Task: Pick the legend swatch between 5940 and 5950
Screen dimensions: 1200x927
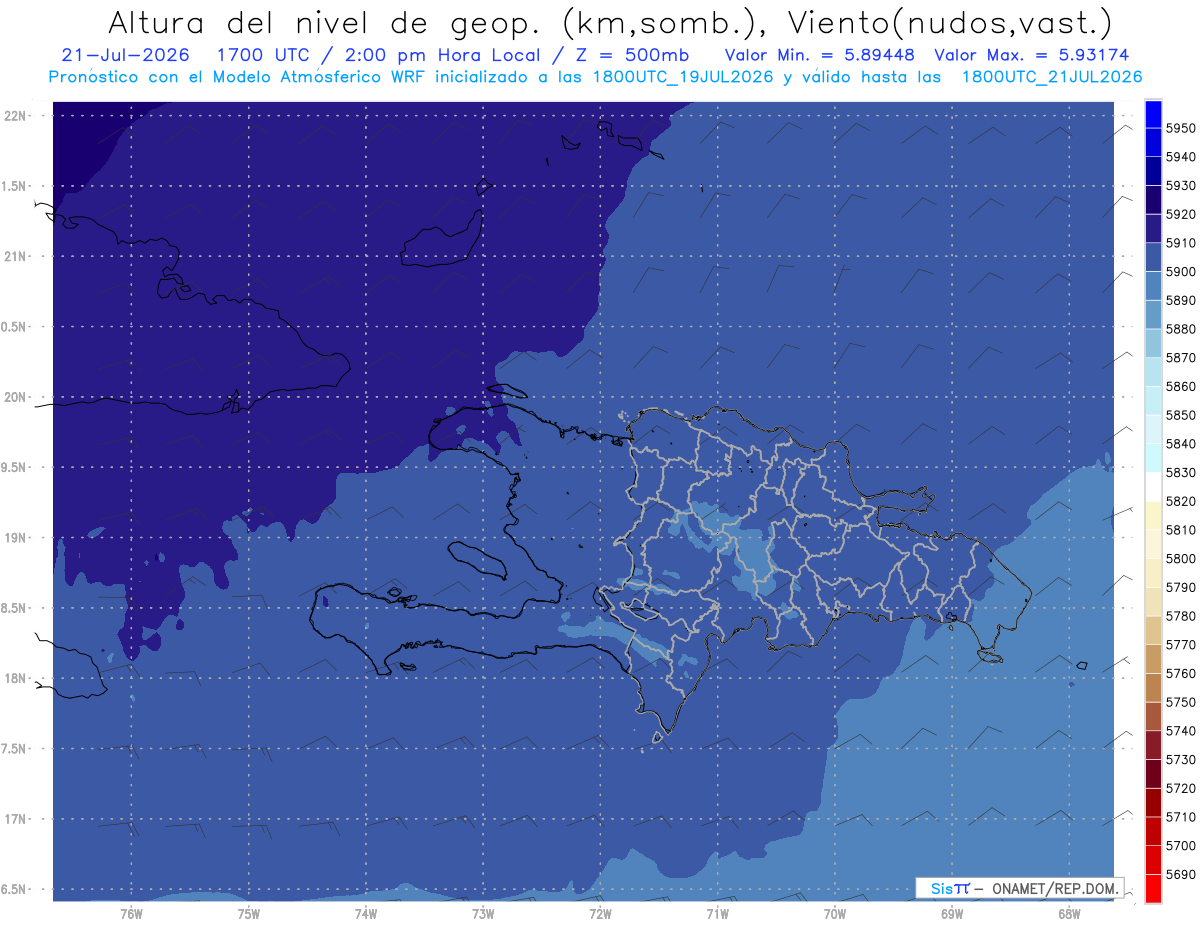Action: (1153, 143)
